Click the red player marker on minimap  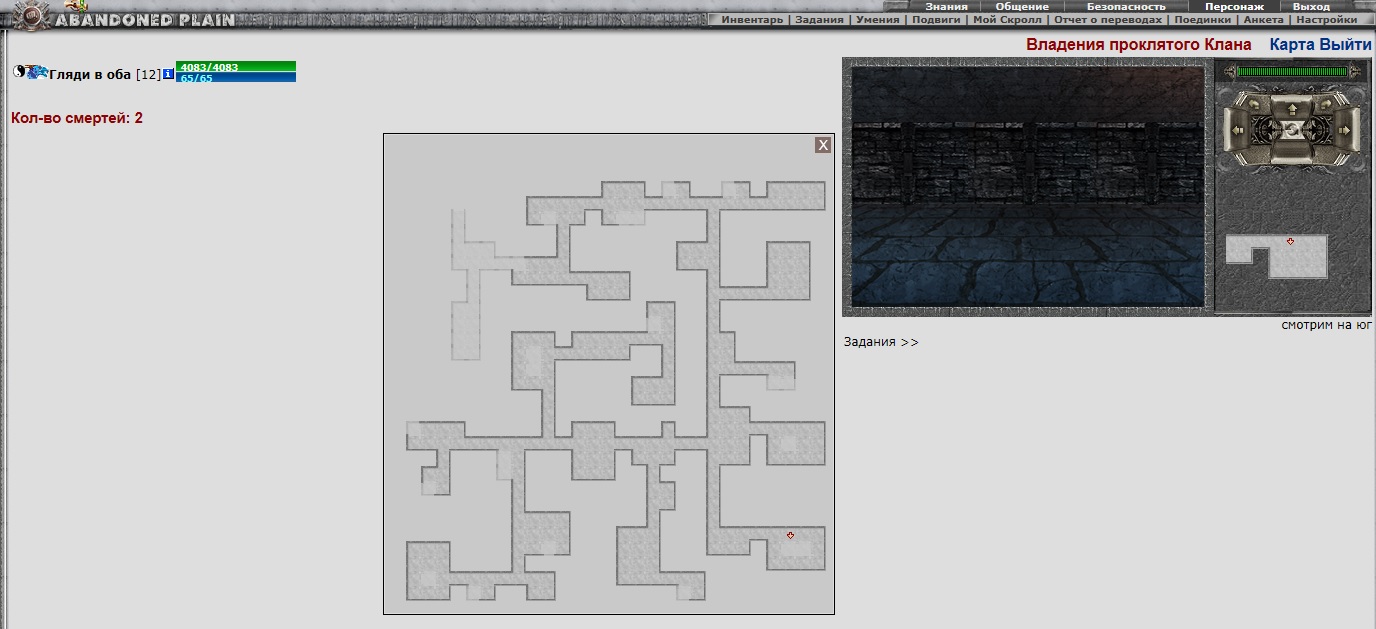pos(1290,241)
